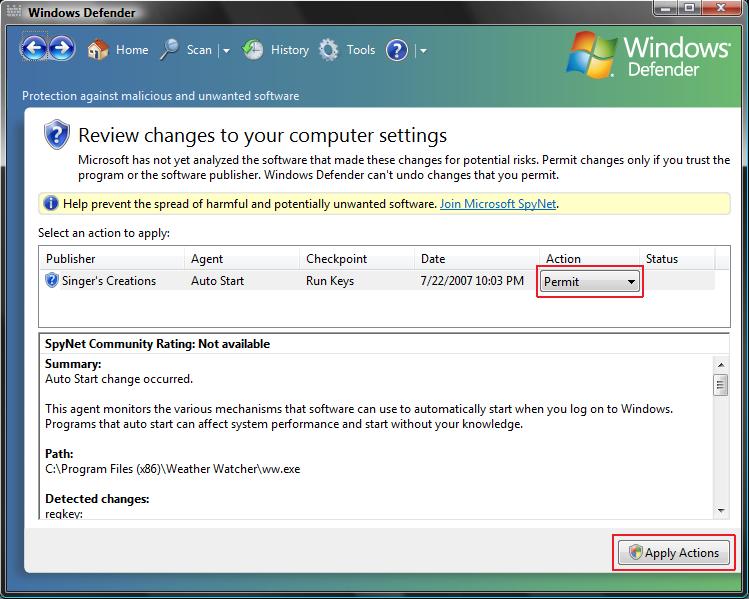Click the details pane scrollbar thumb

coord(721,385)
